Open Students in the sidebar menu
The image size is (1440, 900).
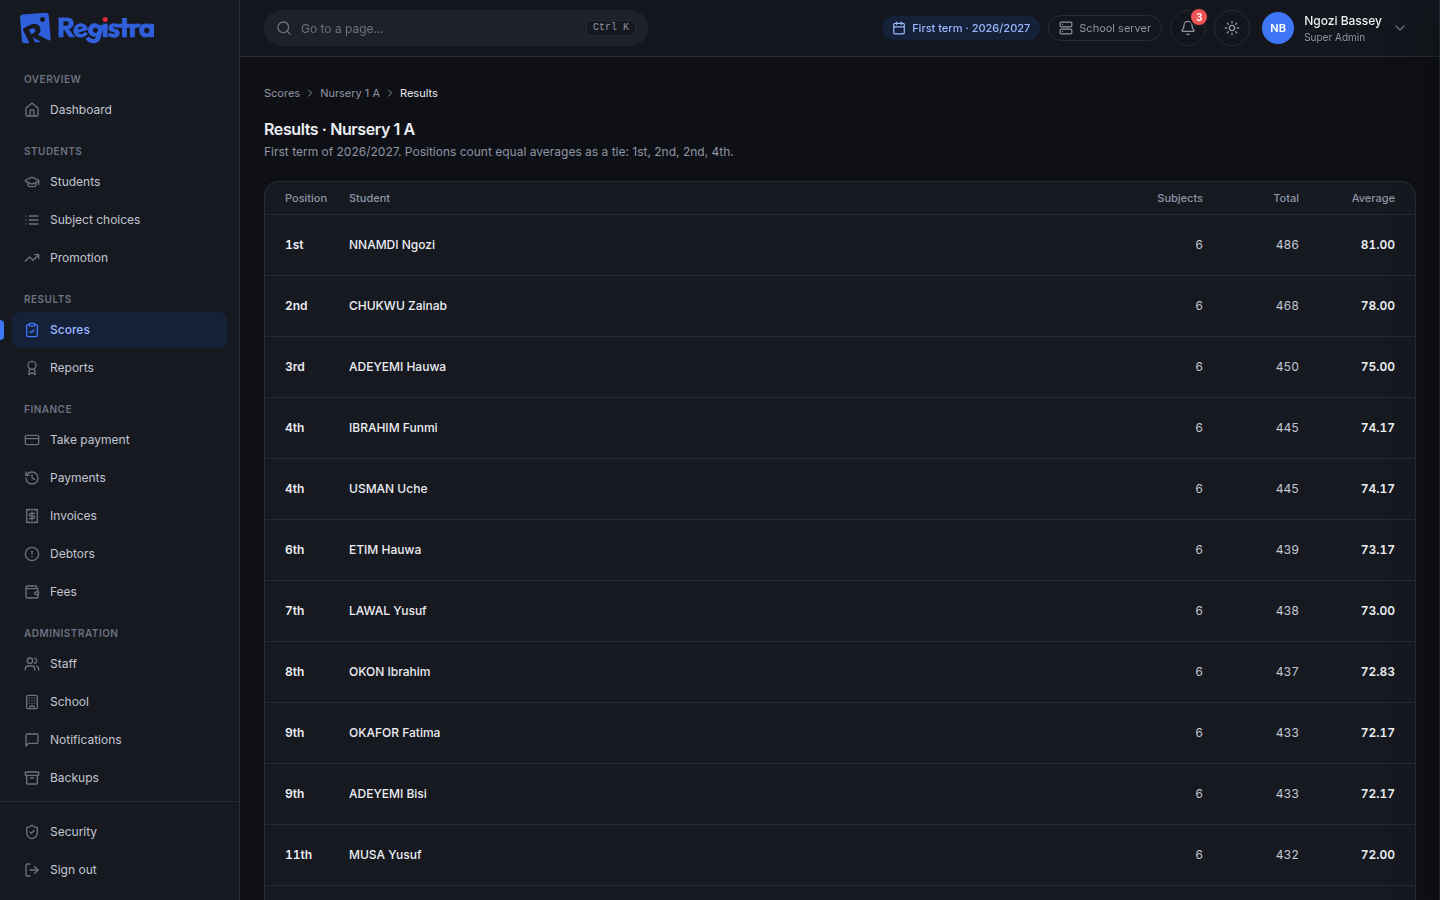(x=120, y=182)
